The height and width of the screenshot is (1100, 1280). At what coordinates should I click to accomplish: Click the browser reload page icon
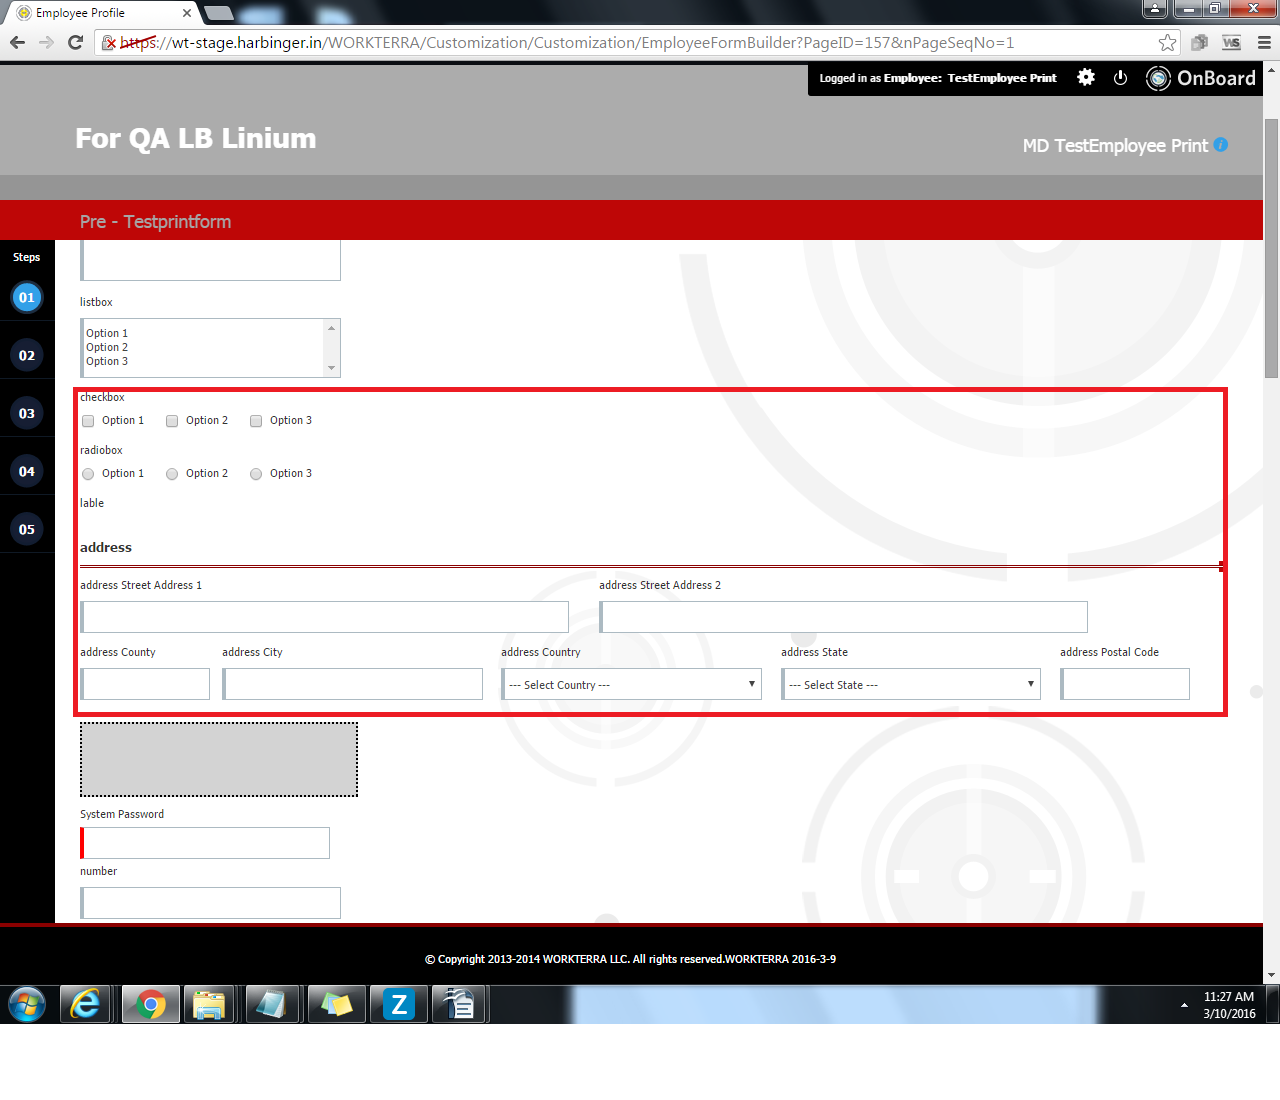pyautogui.click(x=75, y=42)
